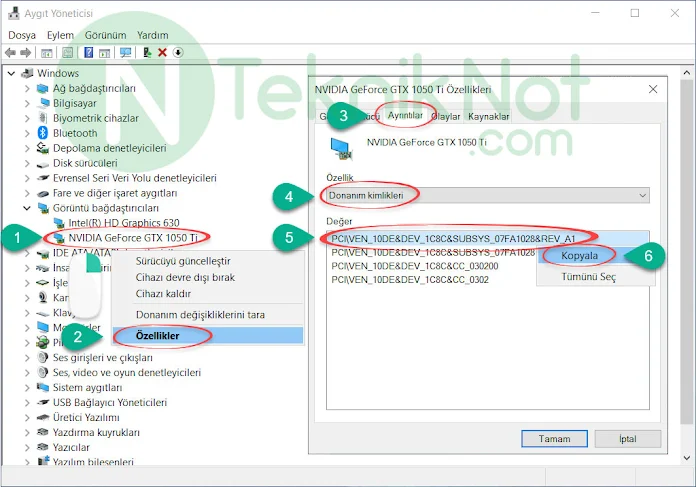This screenshot has height=487, width=696.
Task: Toggle the action pane toolbar icon
Action: 105,53
